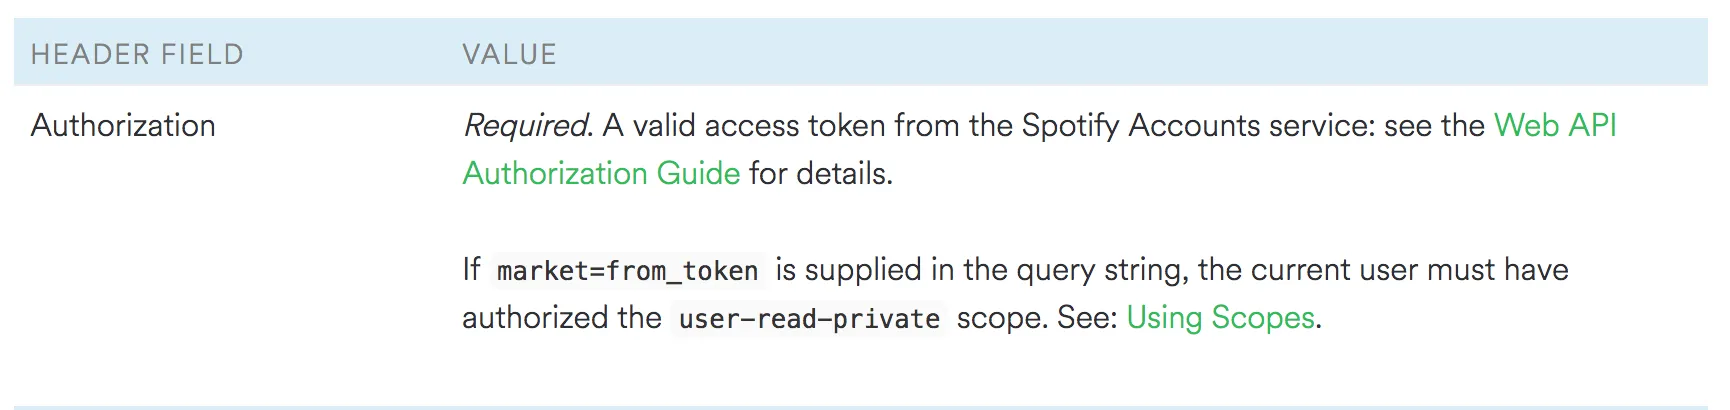Click the market=from_token code snippet
The width and height of the screenshot is (1730, 410).
pyautogui.click(x=627, y=270)
